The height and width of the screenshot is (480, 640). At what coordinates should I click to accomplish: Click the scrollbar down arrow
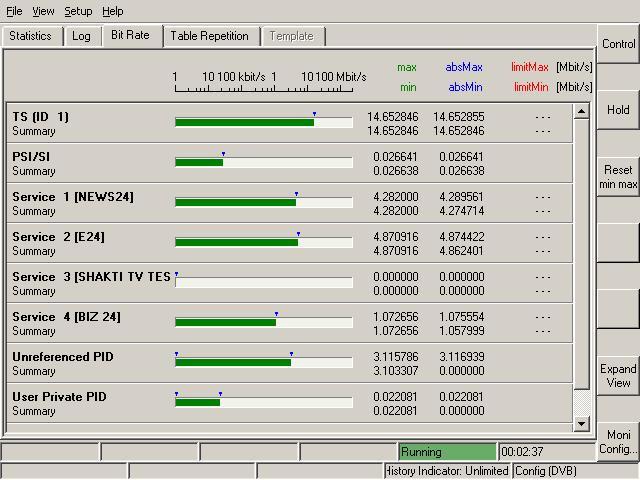tap(582, 424)
